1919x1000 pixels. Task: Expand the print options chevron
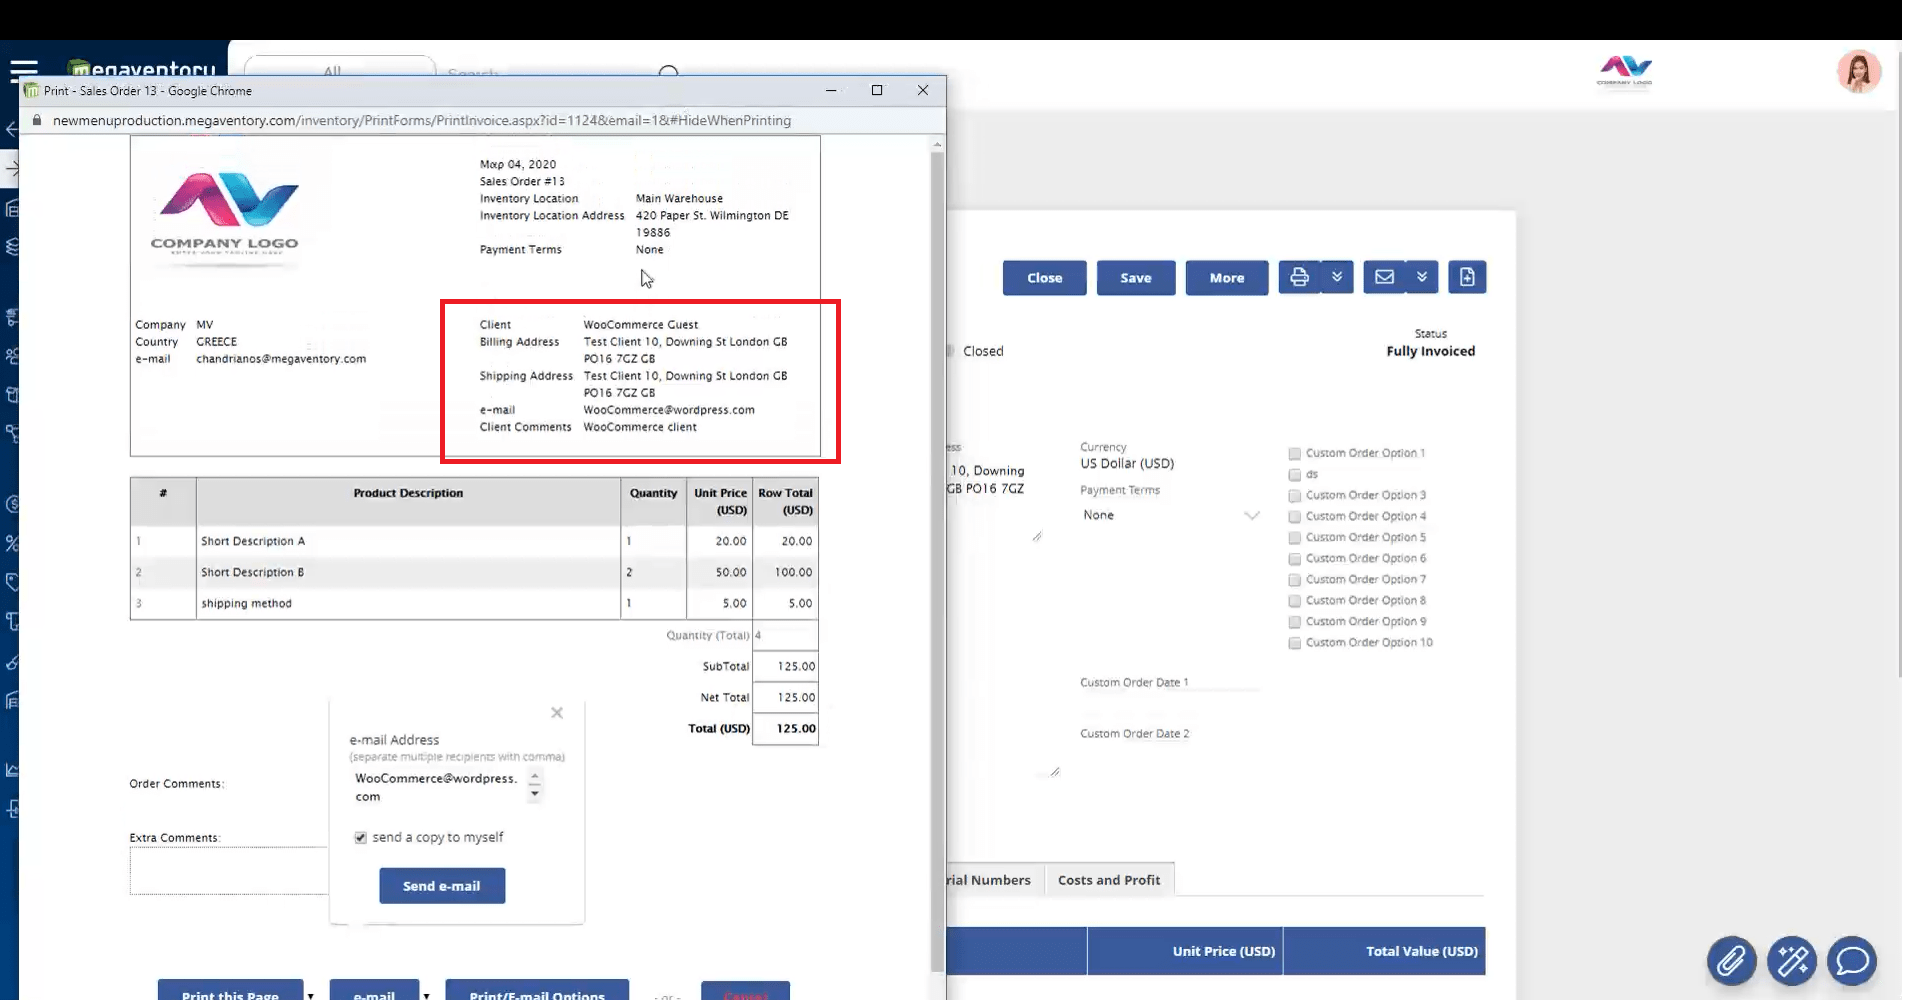point(1337,277)
